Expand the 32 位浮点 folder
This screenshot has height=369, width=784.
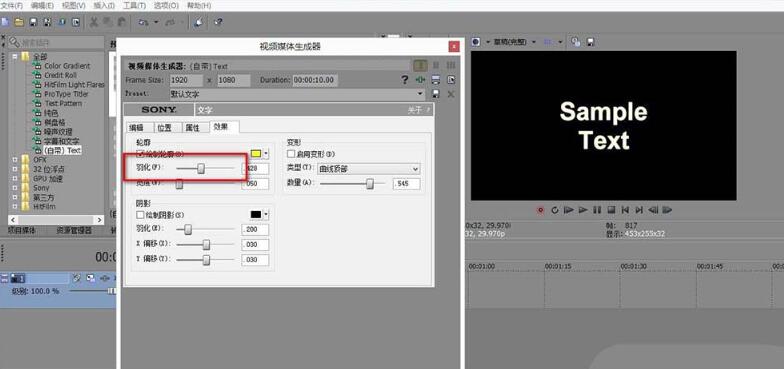[x=14, y=169]
